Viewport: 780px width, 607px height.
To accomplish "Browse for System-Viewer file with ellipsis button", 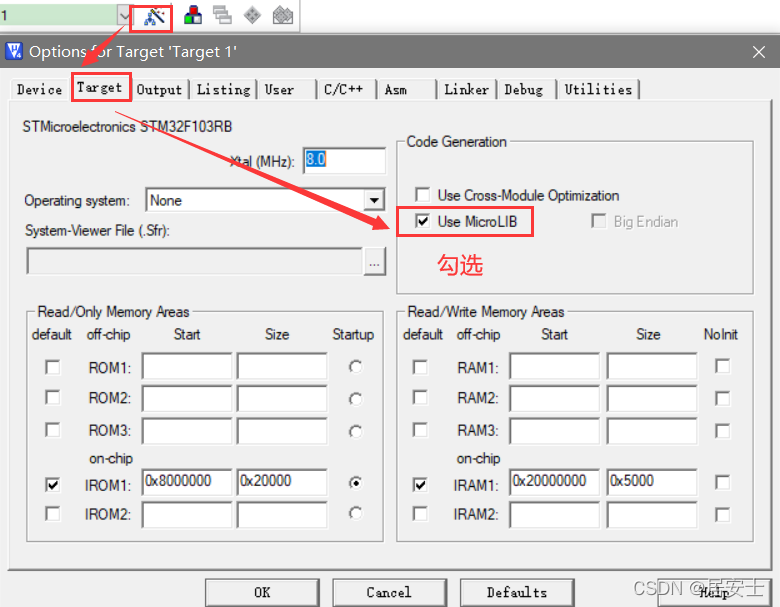I will tap(374, 262).
